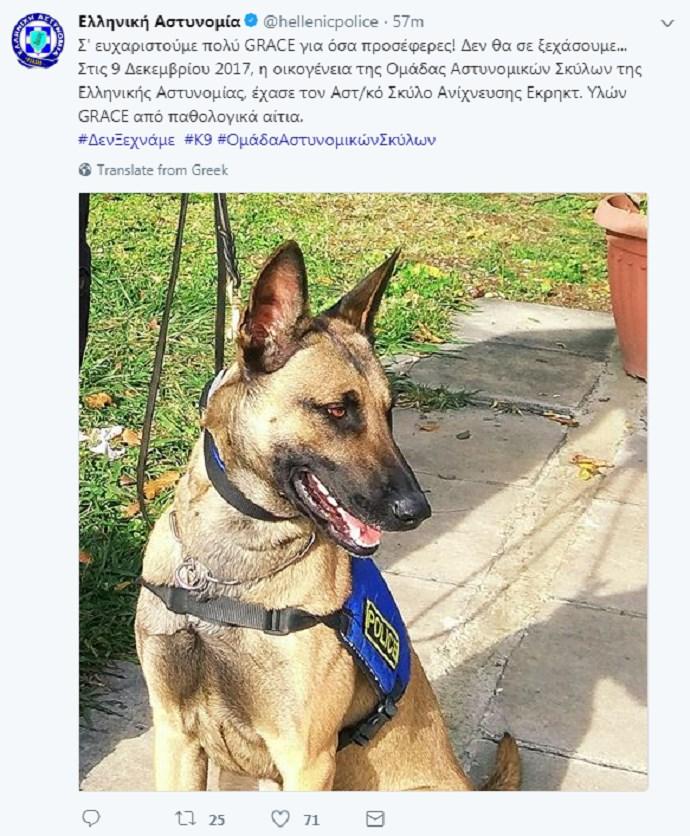Image resolution: width=690 pixels, height=836 pixels.
Task: Open the #ΟμάδαΑστυνομικώνΣκύλων hashtag
Action: click(x=327, y=140)
